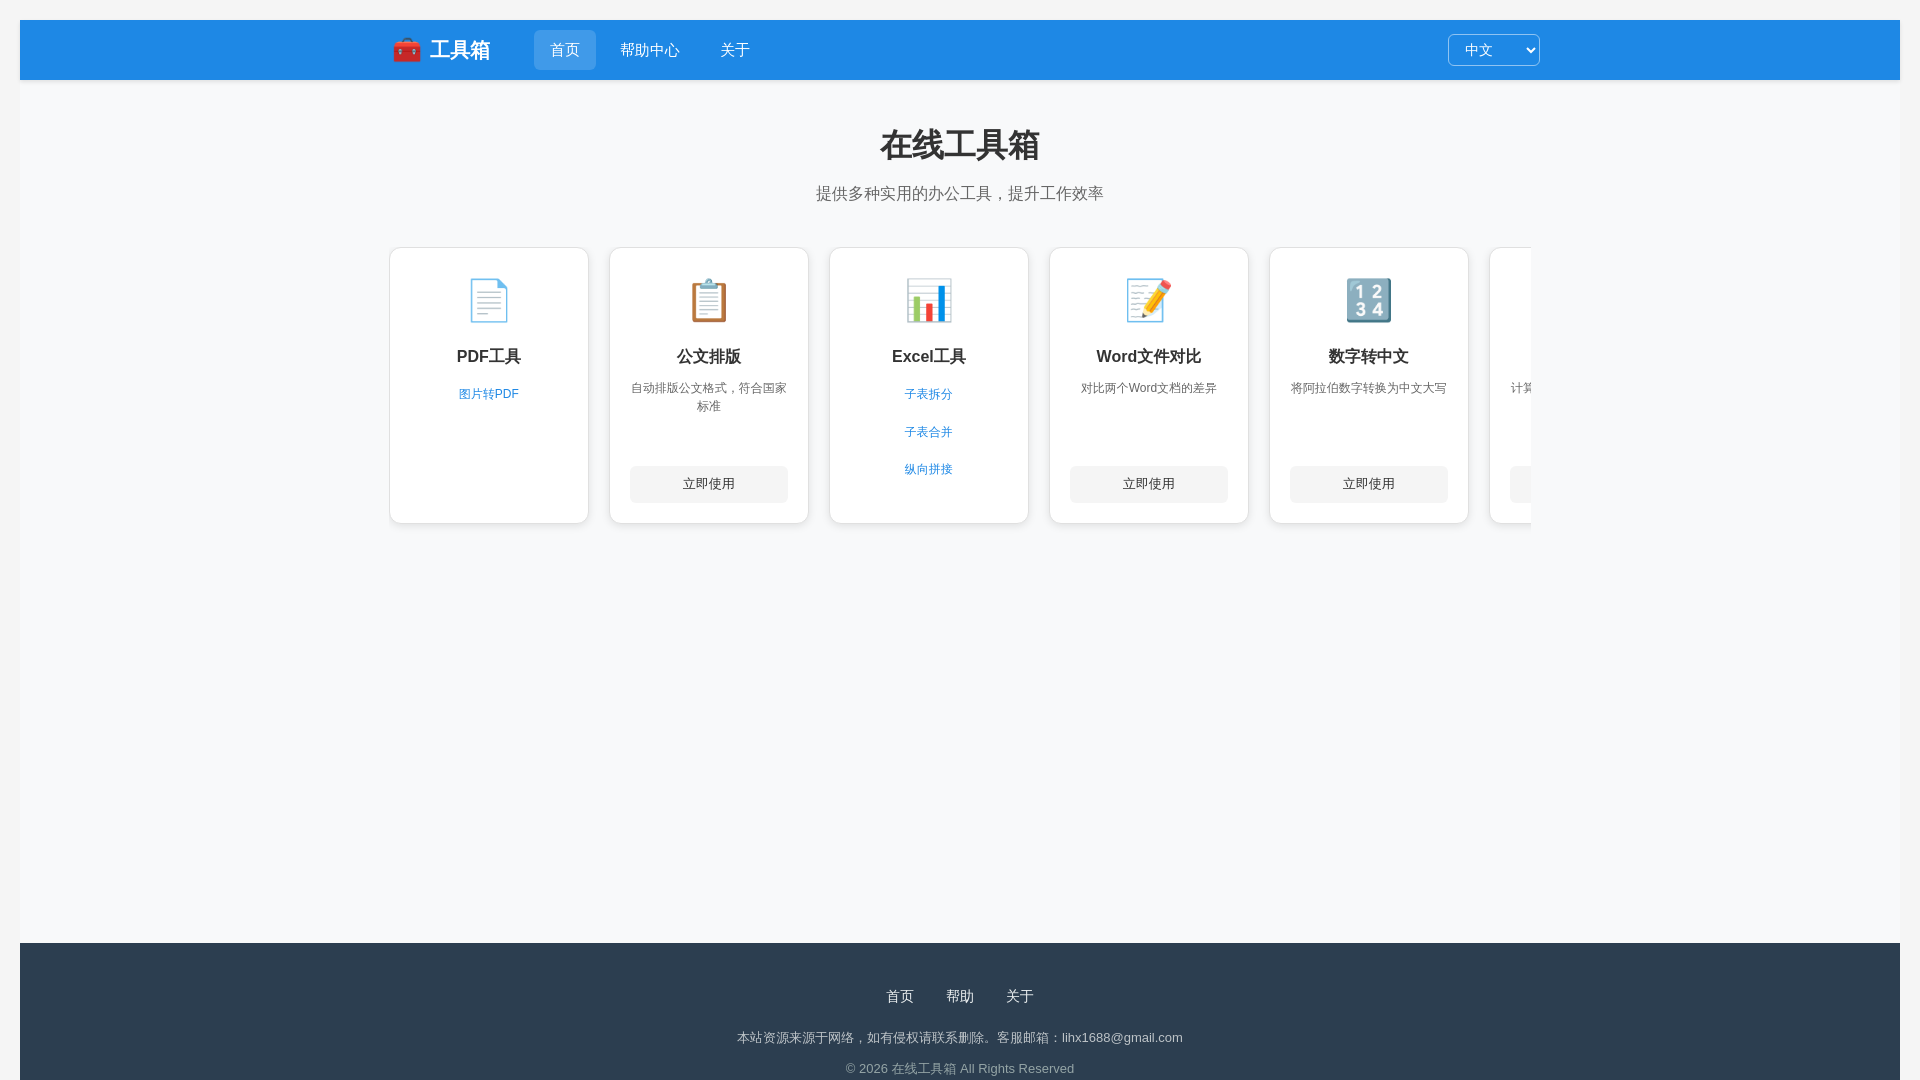Click the 公文排版 clipboard icon

709,300
